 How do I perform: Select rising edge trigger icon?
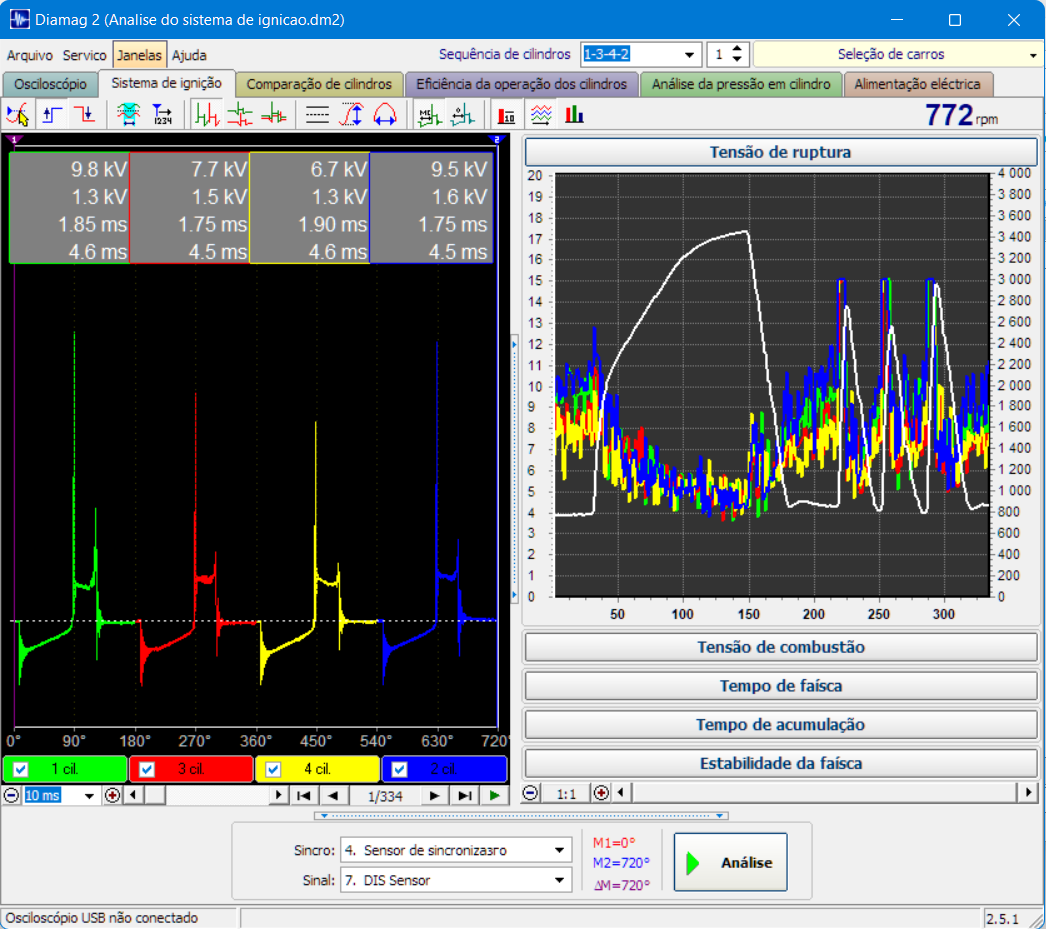click(53, 115)
